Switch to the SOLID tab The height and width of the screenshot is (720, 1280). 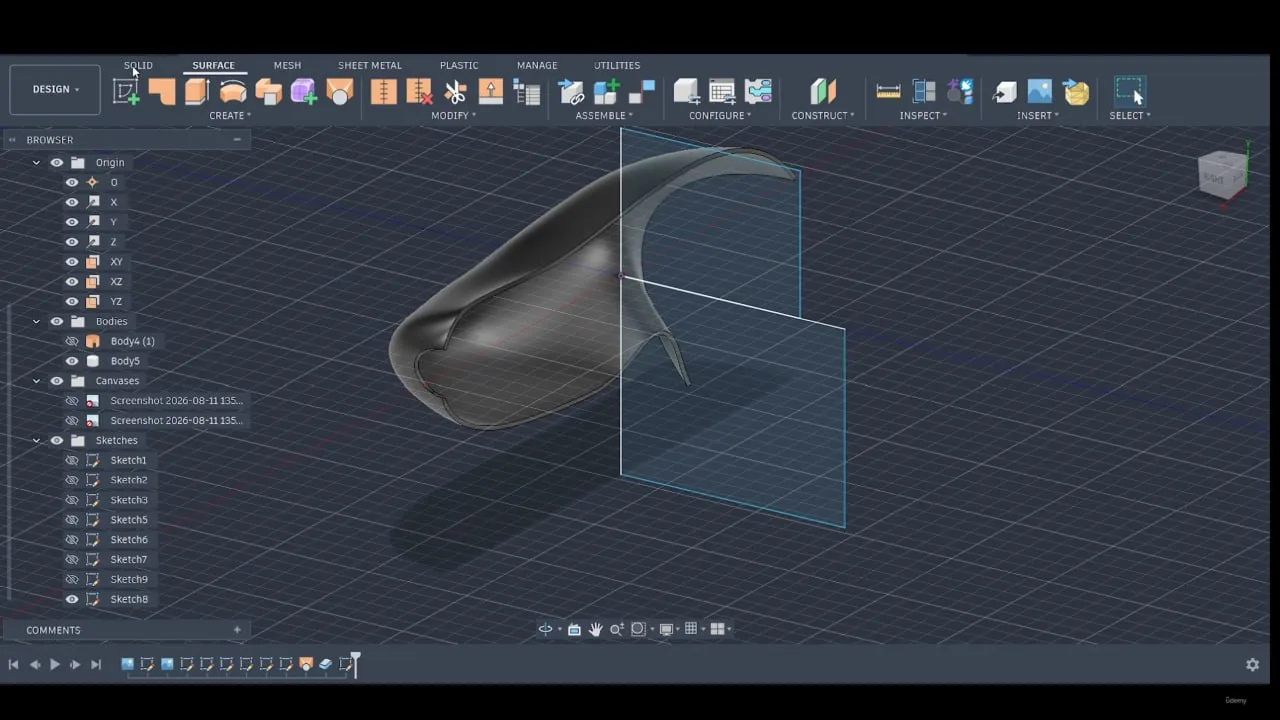tap(138, 65)
